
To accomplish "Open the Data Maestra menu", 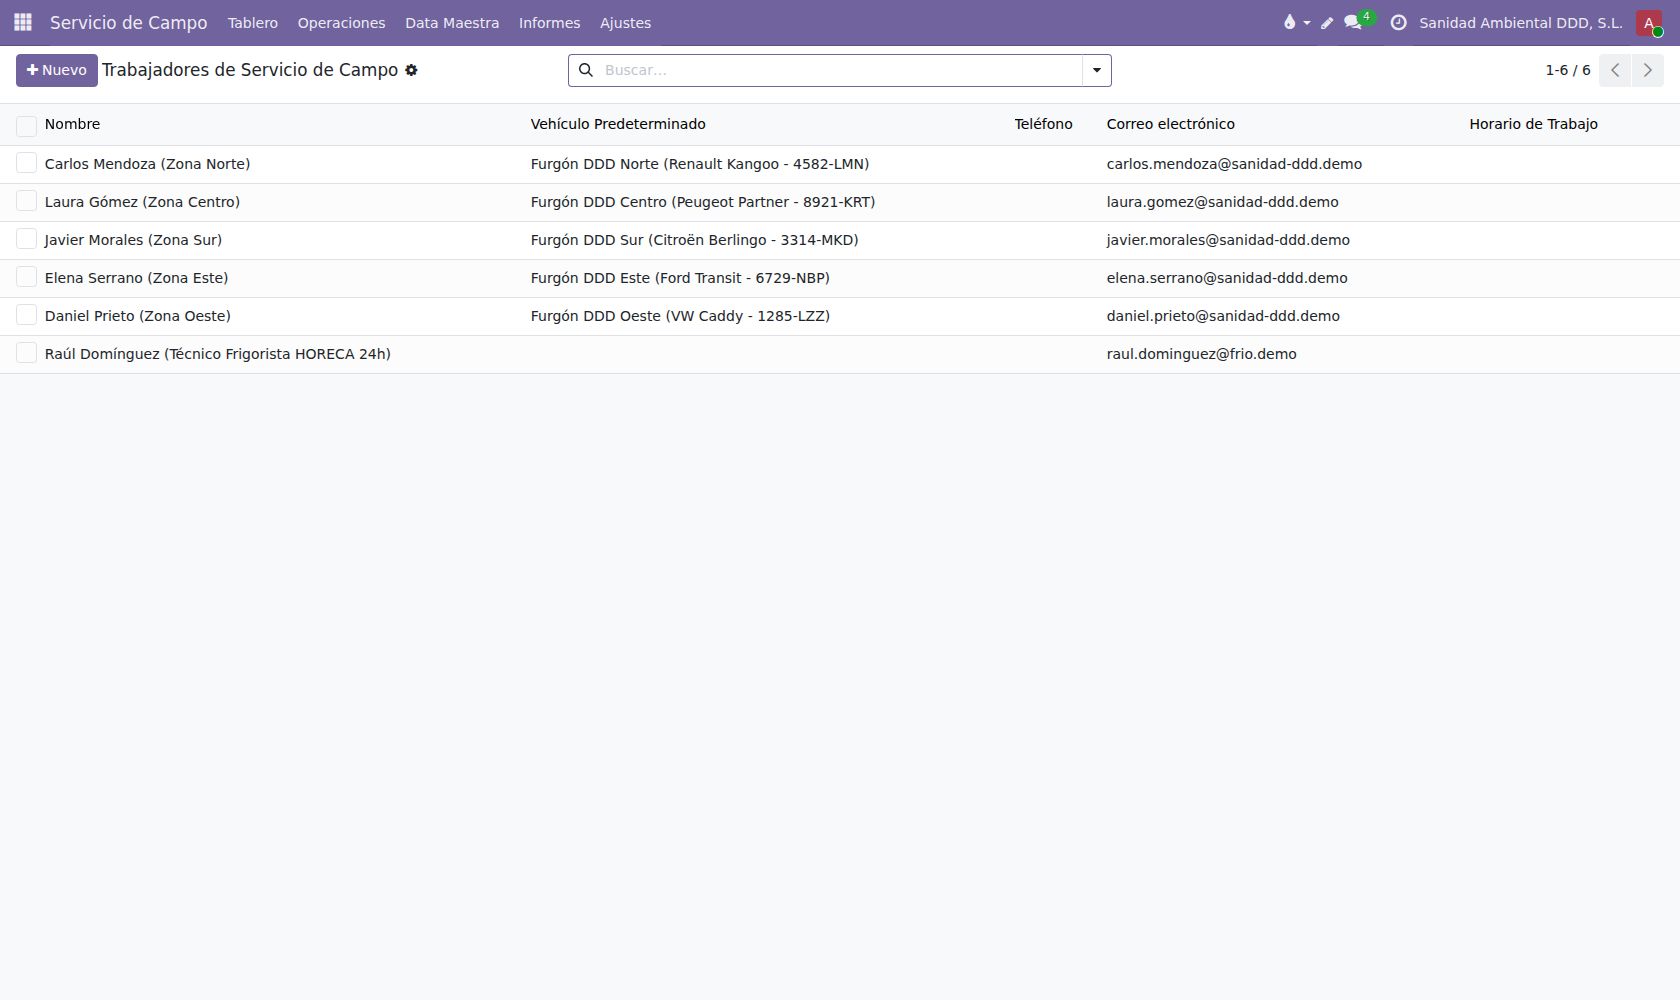I will pos(452,22).
